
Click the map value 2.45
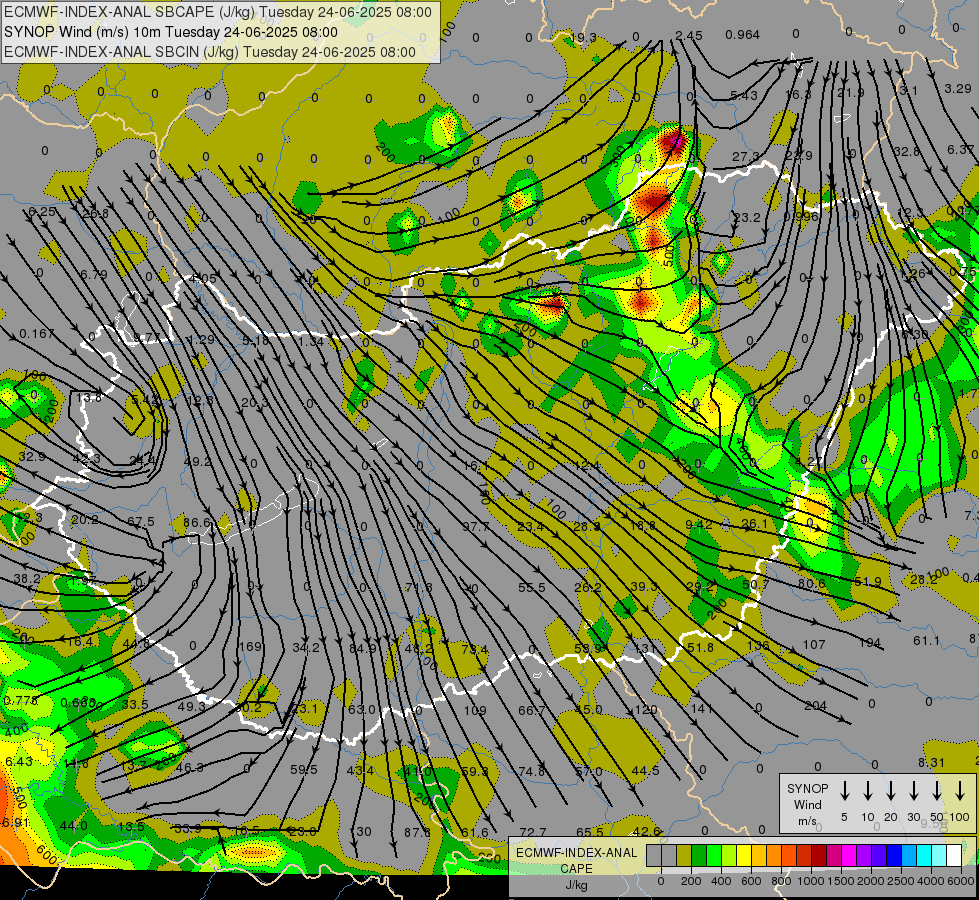coord(689,36)
